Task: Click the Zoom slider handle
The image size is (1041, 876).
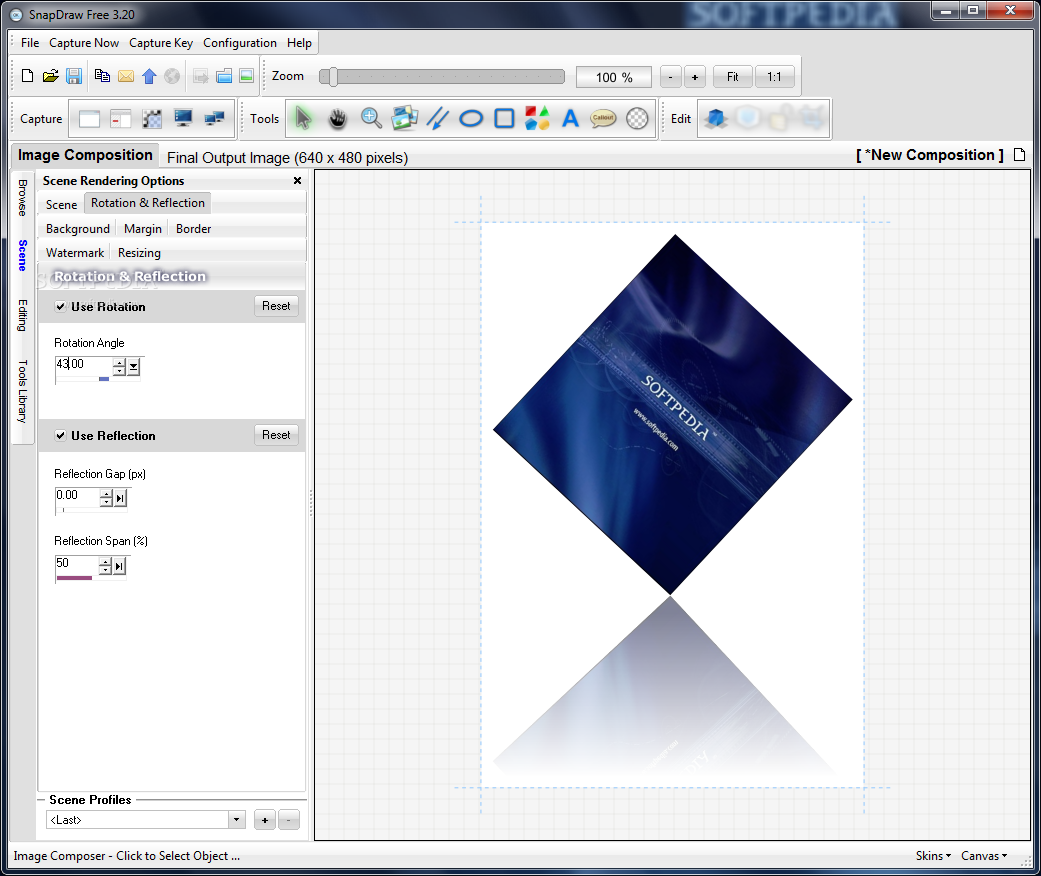Action: tap(333, 76)
